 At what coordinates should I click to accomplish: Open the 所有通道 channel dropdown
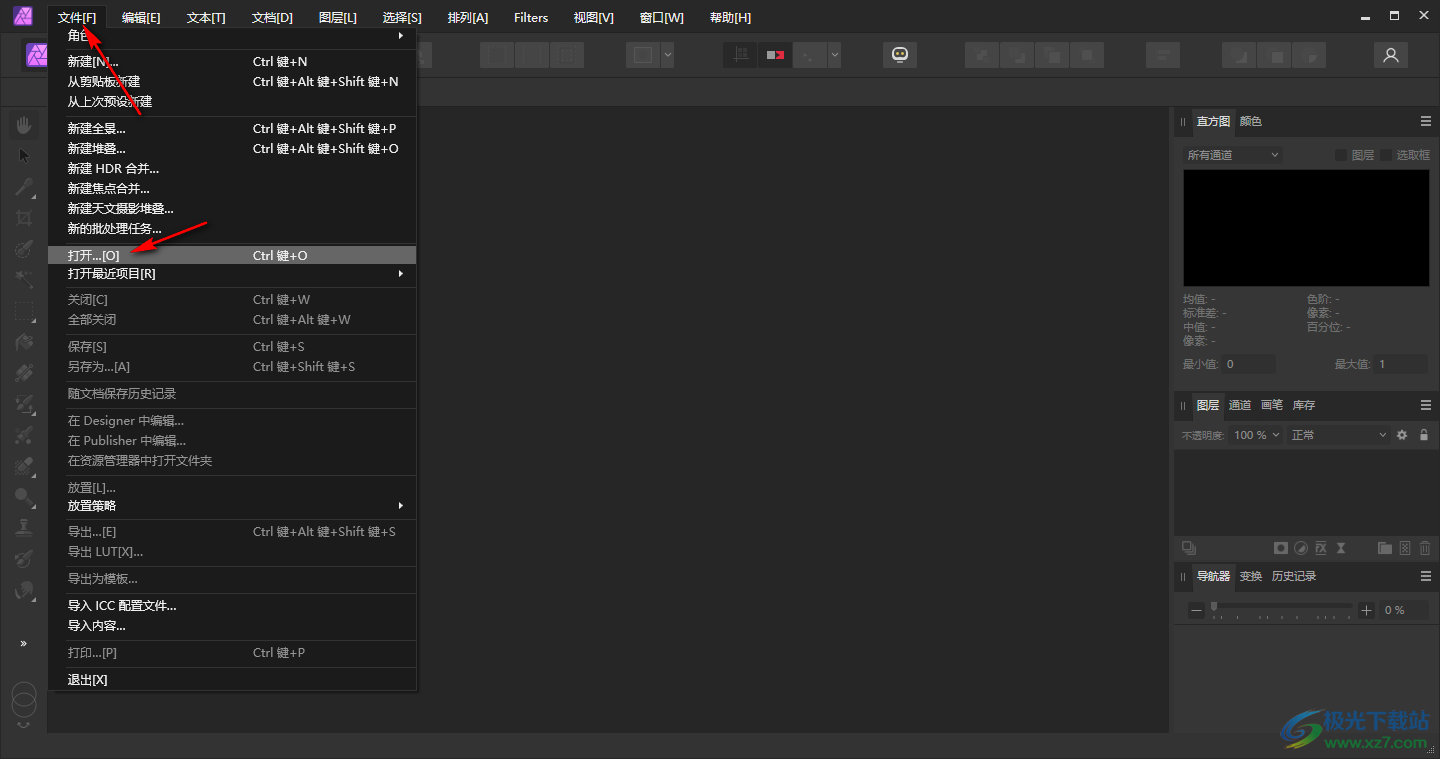pos(1232,155)
